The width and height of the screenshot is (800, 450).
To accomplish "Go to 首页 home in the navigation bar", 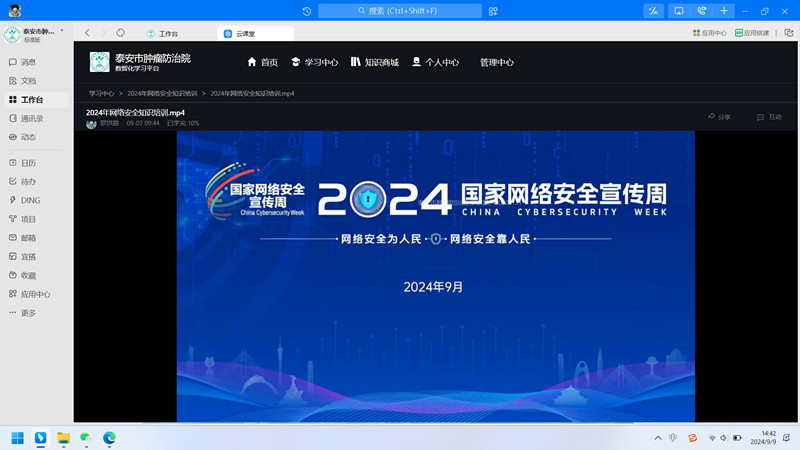I will click(262, 62).
